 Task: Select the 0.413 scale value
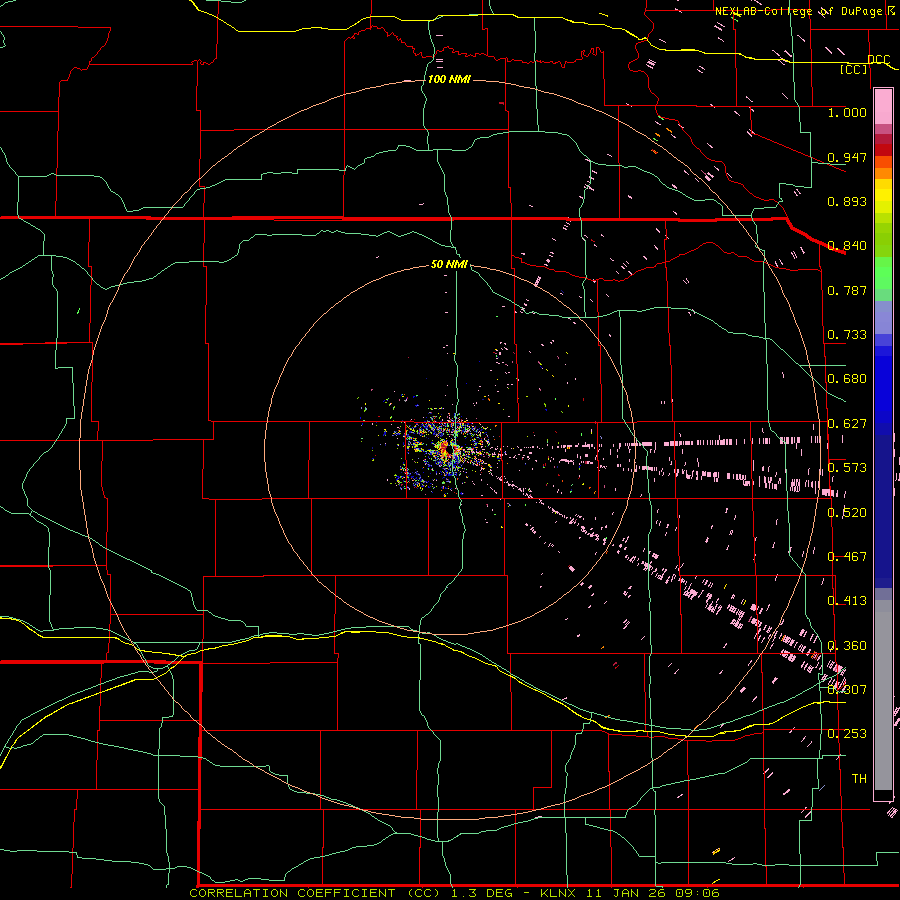pyautogui.click(x=847, y=601)
